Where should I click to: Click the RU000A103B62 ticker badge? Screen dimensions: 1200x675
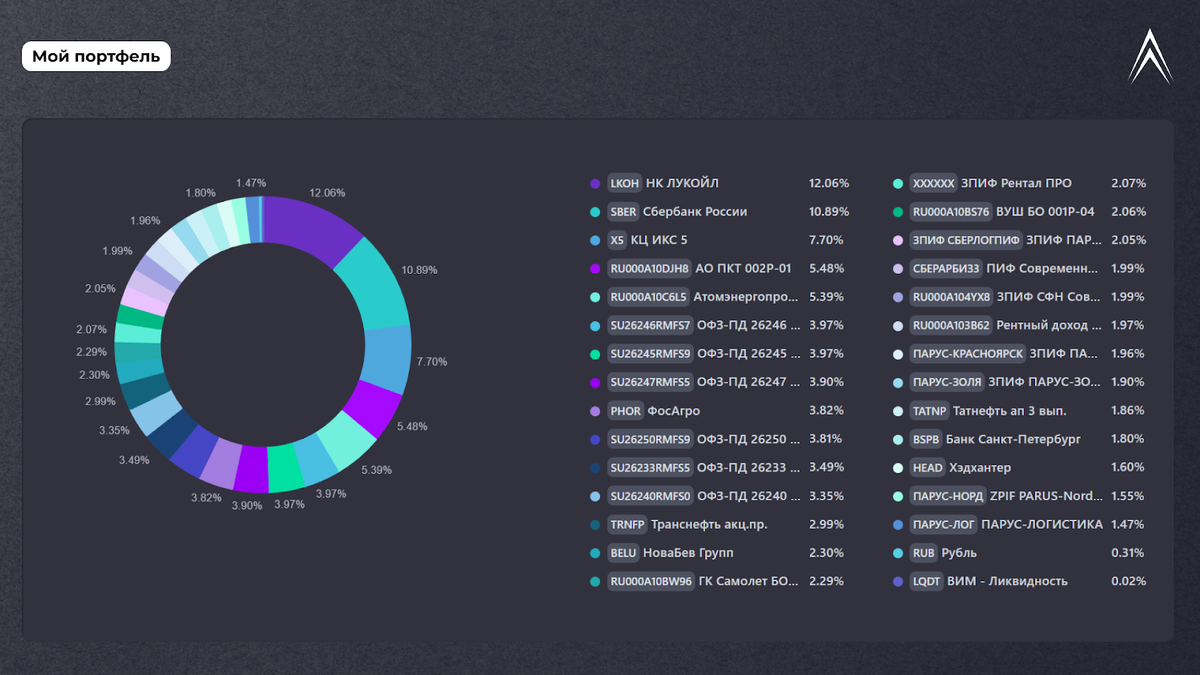(951, 325)
